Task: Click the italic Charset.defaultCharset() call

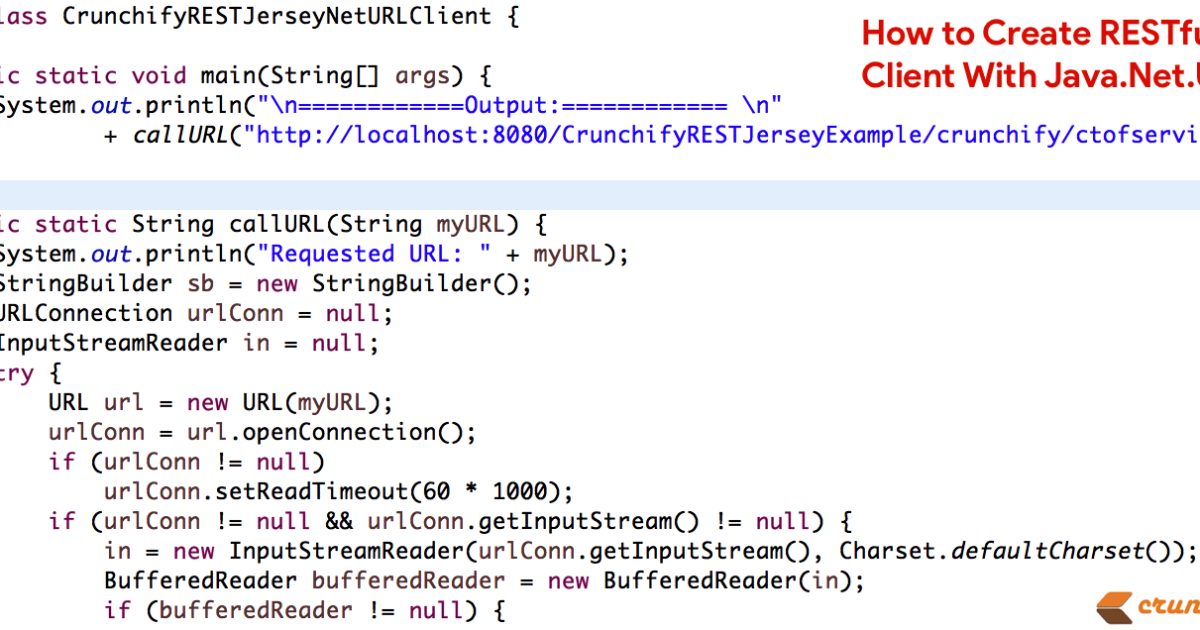Action: [x=1016, y=551]
